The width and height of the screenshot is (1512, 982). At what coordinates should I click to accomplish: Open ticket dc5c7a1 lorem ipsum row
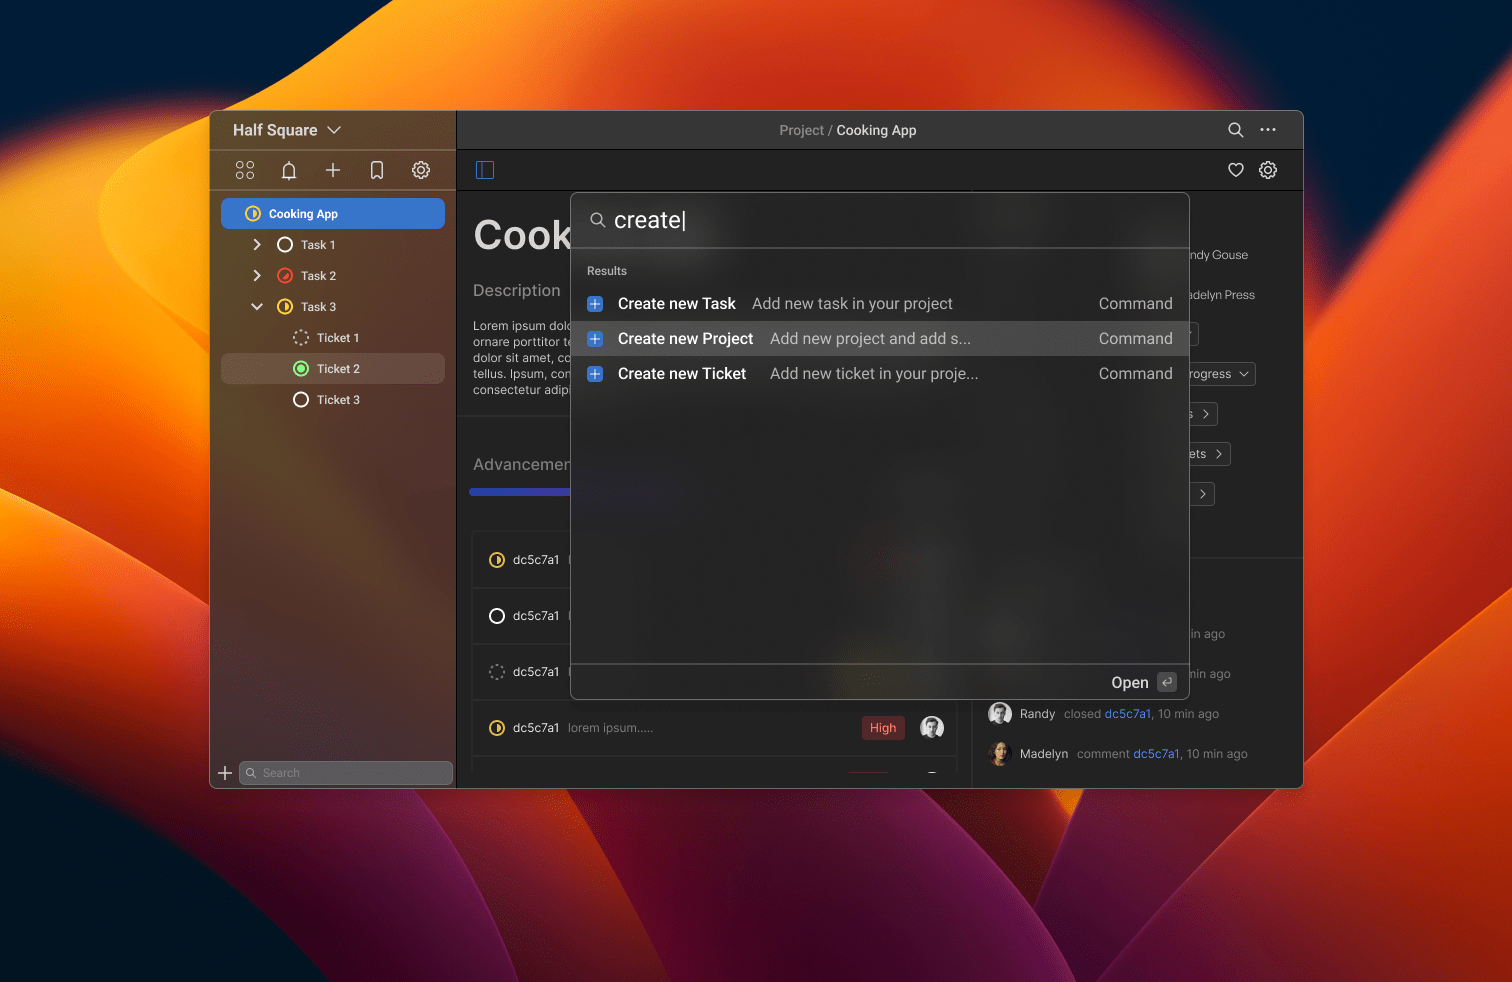tap(714, 728)
